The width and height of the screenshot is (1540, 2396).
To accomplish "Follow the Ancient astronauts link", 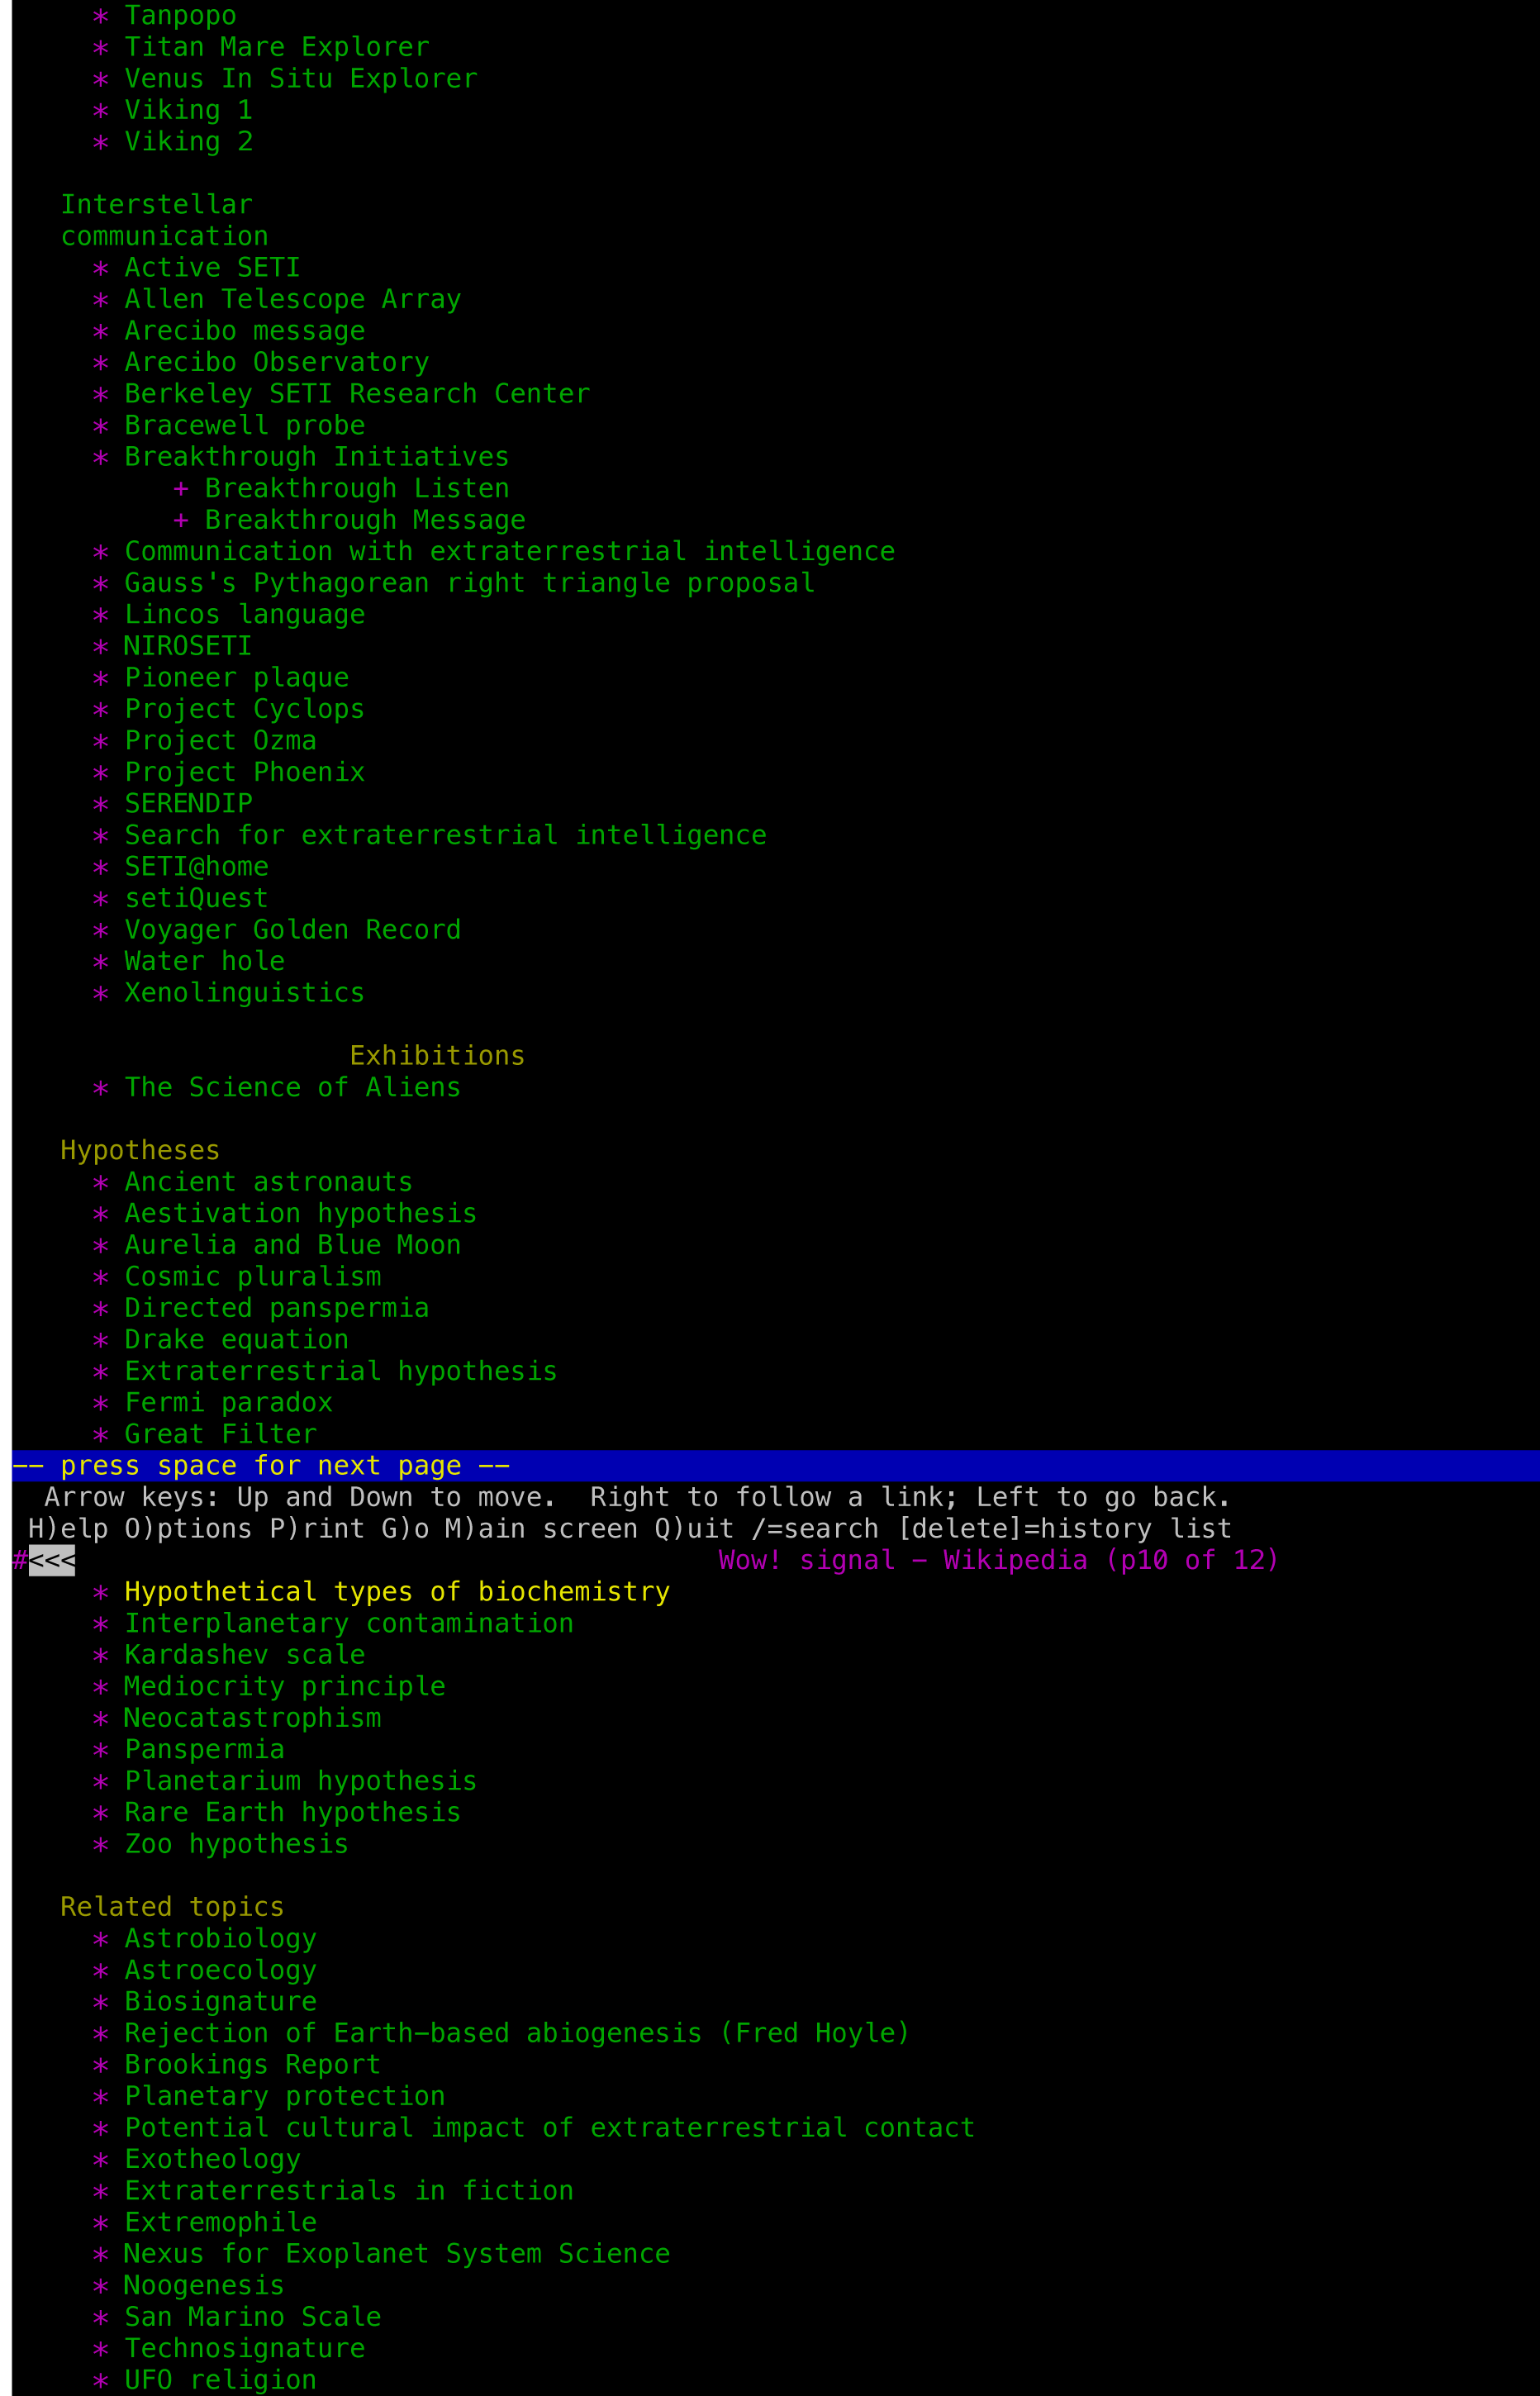I will (268, 1181).
